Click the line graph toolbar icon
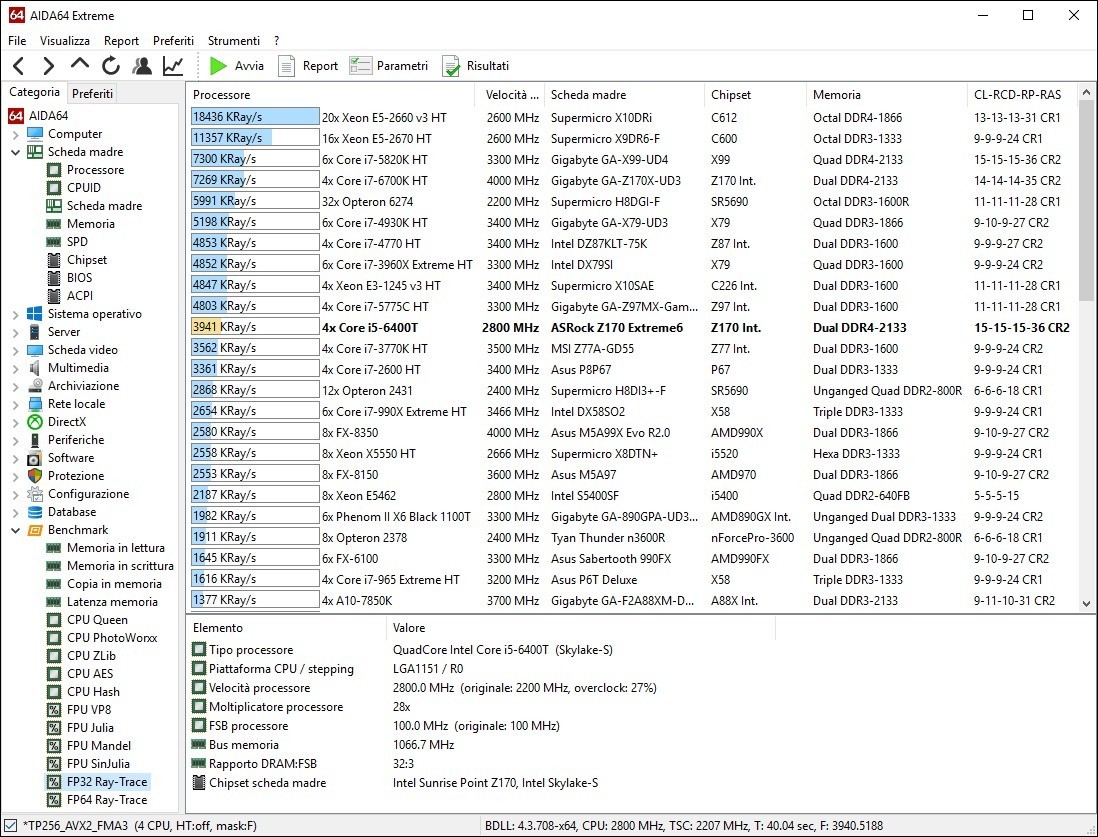 (173, 66)
